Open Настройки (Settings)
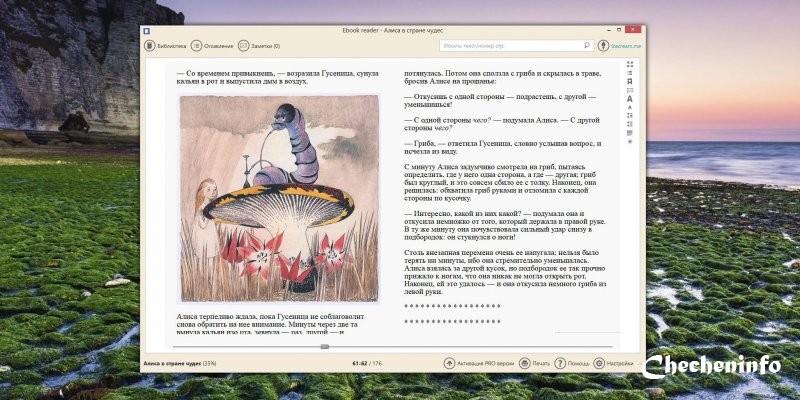This screenshot has width=800, height=400. coord(613,363)
